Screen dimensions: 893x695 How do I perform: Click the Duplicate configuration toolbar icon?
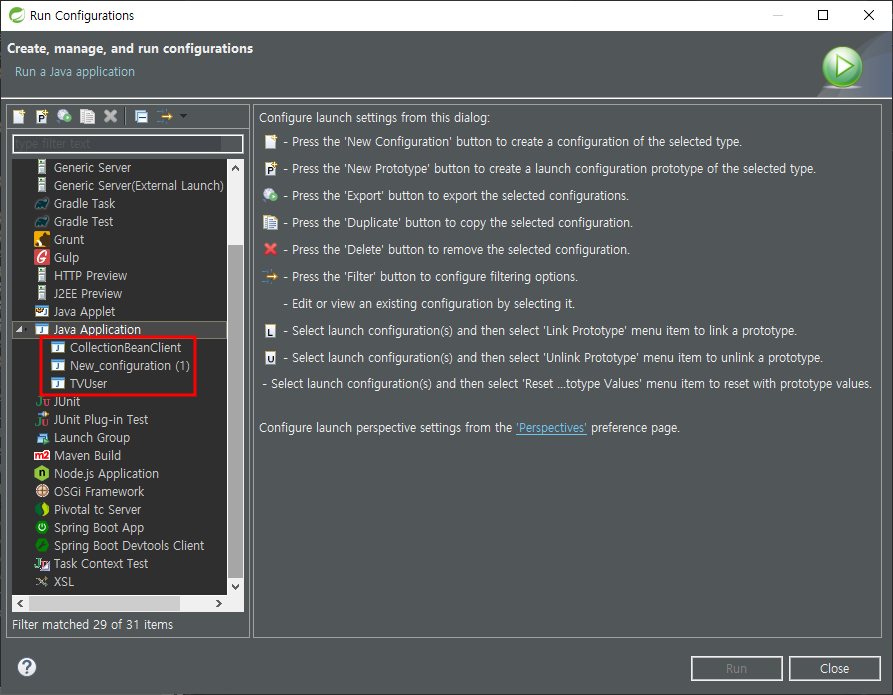click(87, 117)
